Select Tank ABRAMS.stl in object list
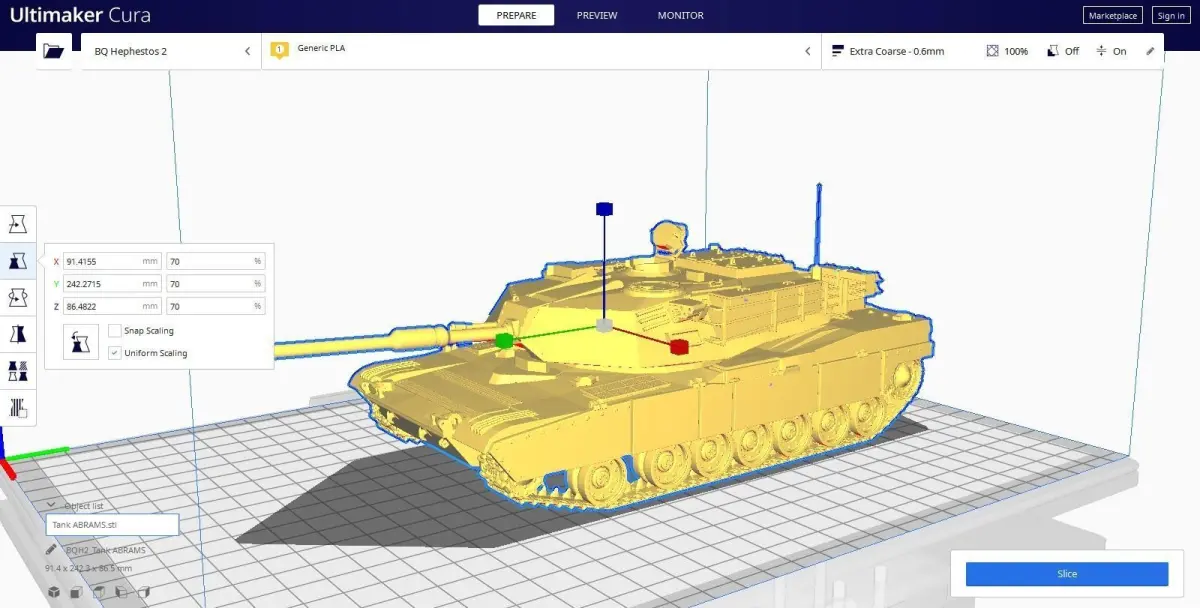This screenshot has height=608, width=1200. pos(112,525)
